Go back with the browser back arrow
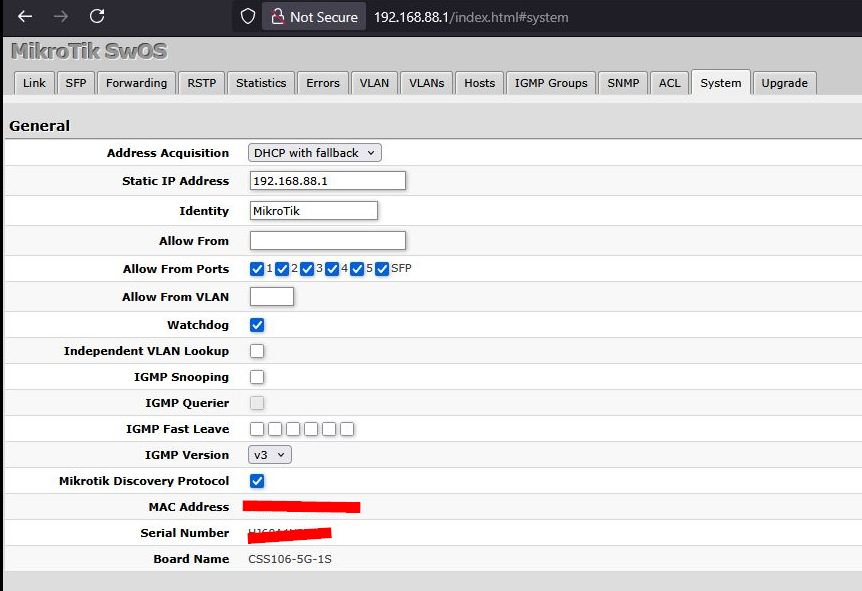 (25, 16)
